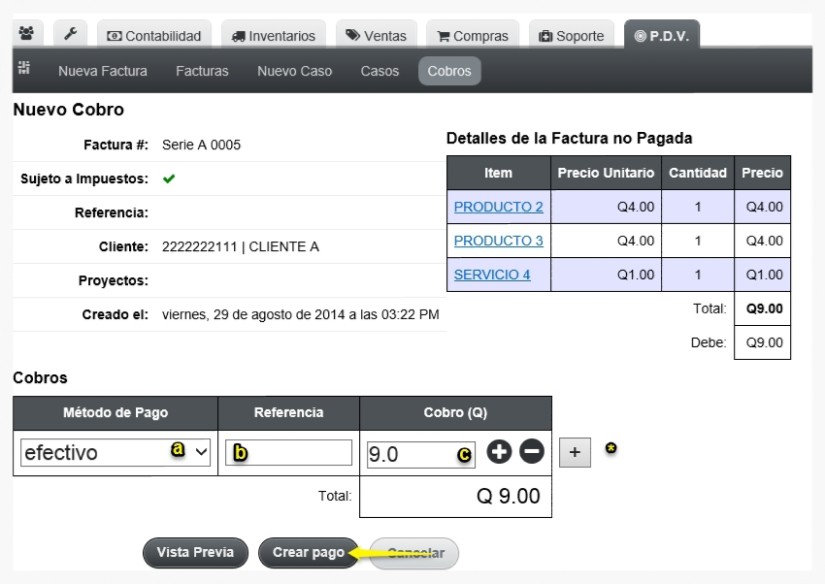Increase amount with round plus icon

tap(499, 451)
